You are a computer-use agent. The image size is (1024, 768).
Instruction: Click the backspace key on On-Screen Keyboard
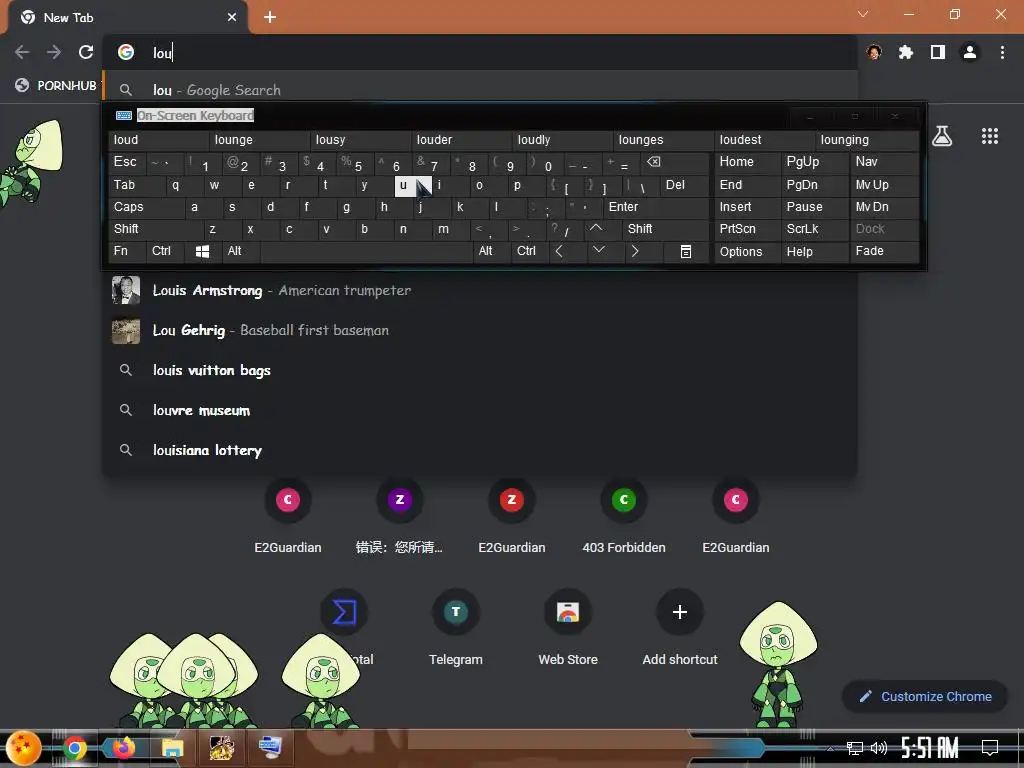[x=674, y=163]
